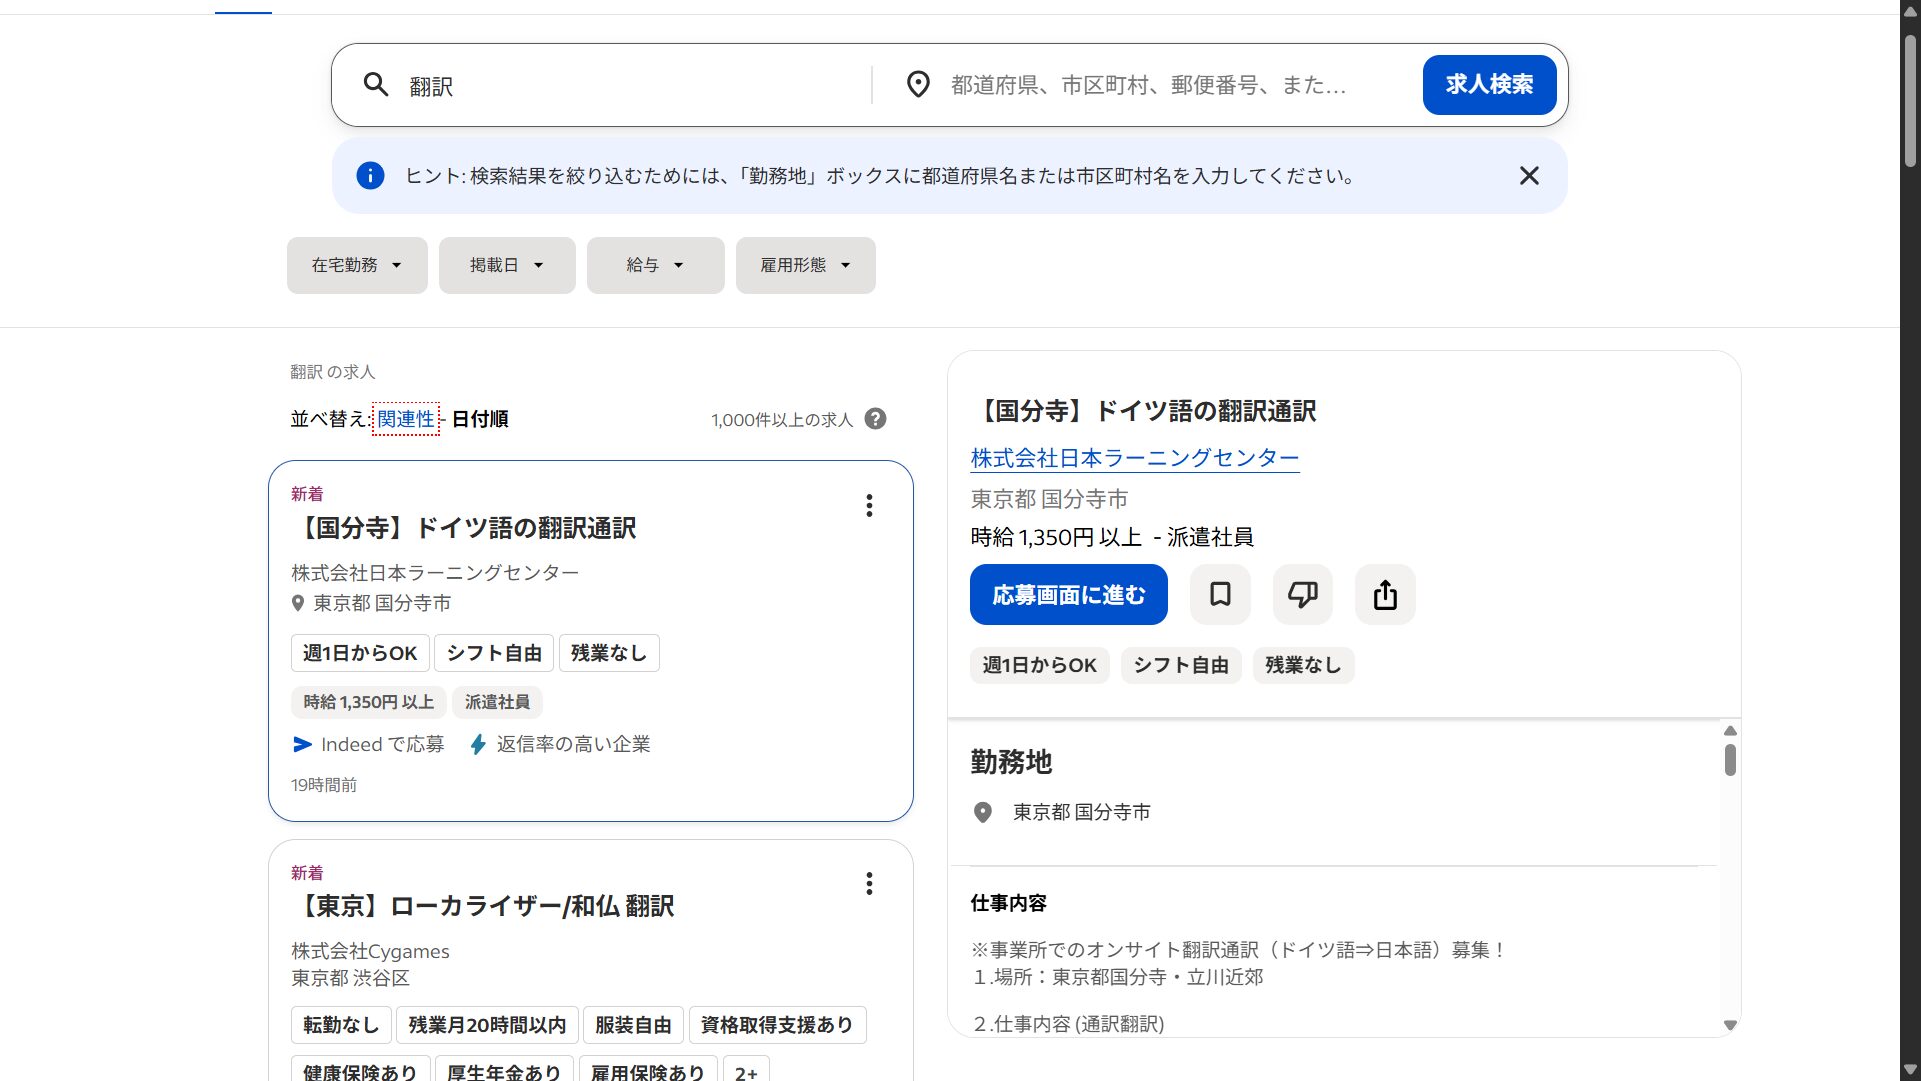Click the search magnifier icon
Viewport: 1921px width, 1081px height.
377,85
